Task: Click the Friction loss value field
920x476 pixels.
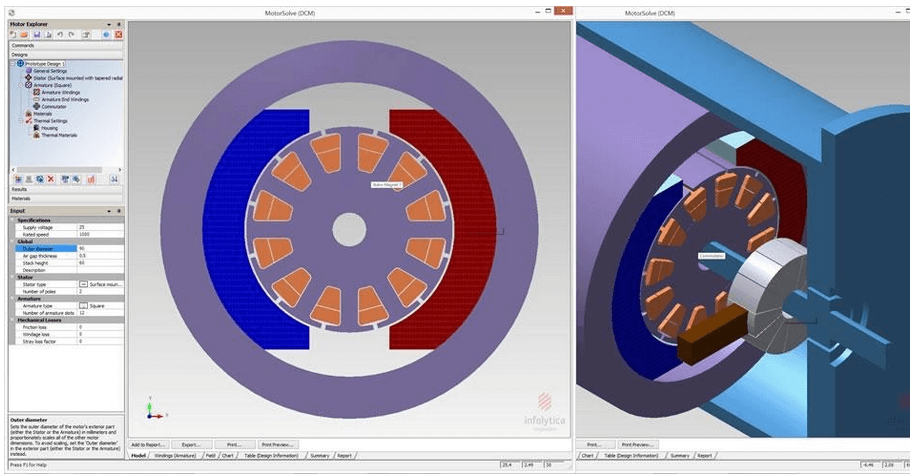Action: pyautogui.click(x=100, y=327)
